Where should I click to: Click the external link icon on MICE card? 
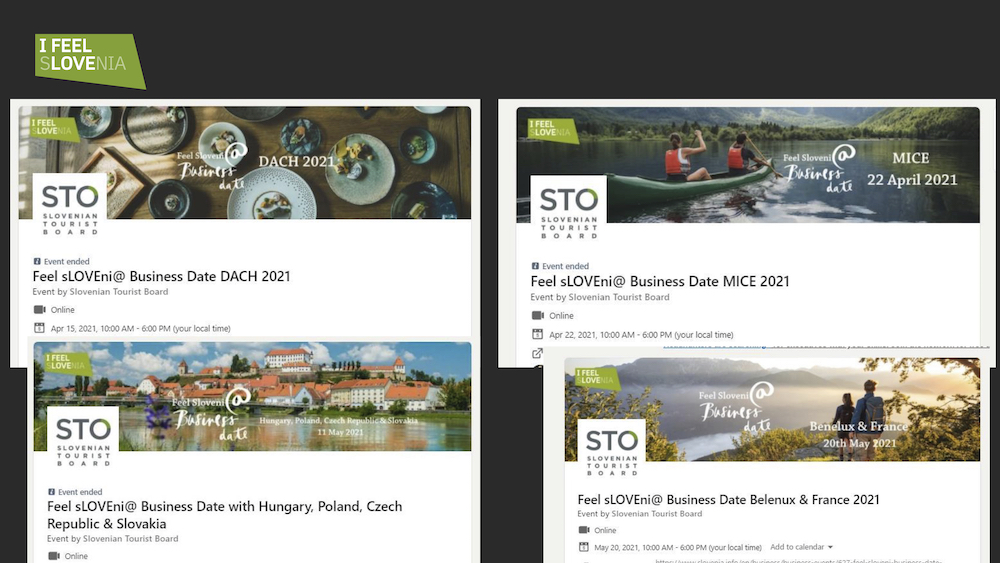click(x=538, y=353)
